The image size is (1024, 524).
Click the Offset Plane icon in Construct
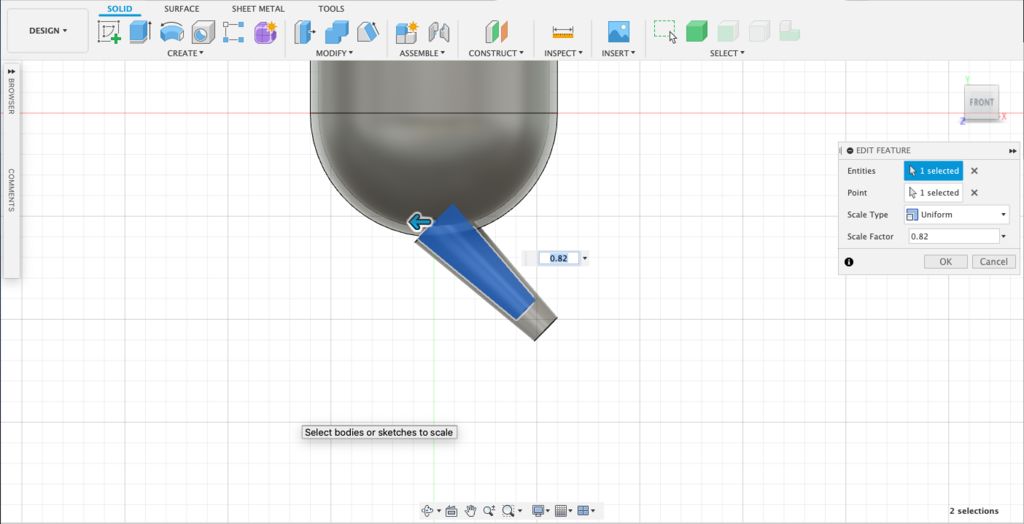point(496,32)
